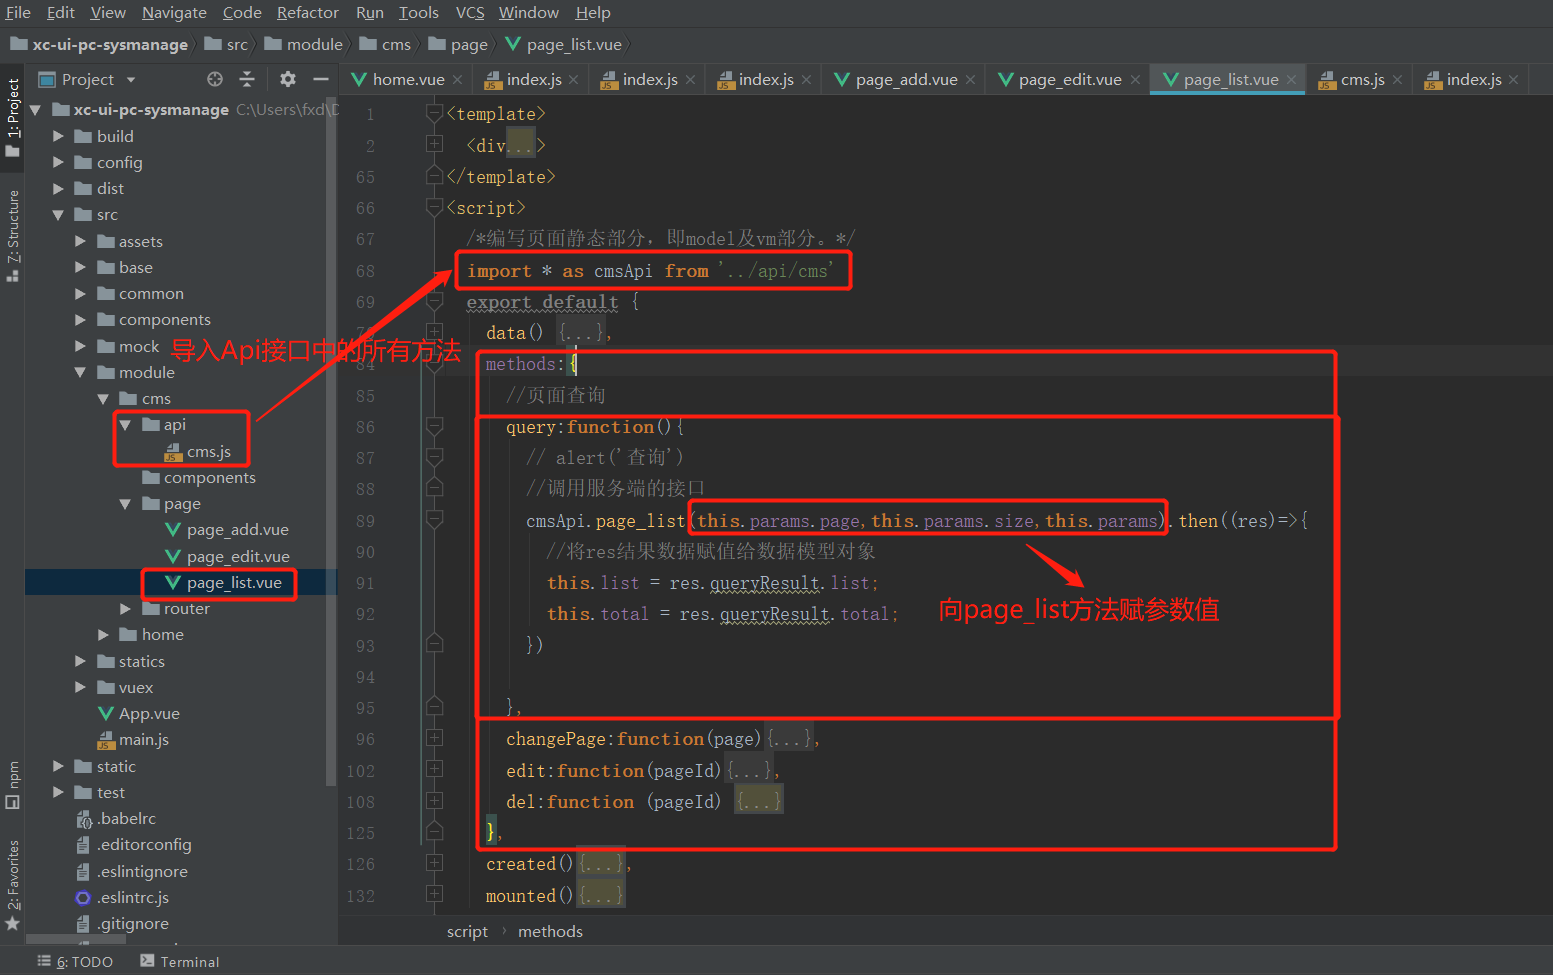Expand the assets folder
The width and height of the screenshot is (1553, 975).
(80, 241)
